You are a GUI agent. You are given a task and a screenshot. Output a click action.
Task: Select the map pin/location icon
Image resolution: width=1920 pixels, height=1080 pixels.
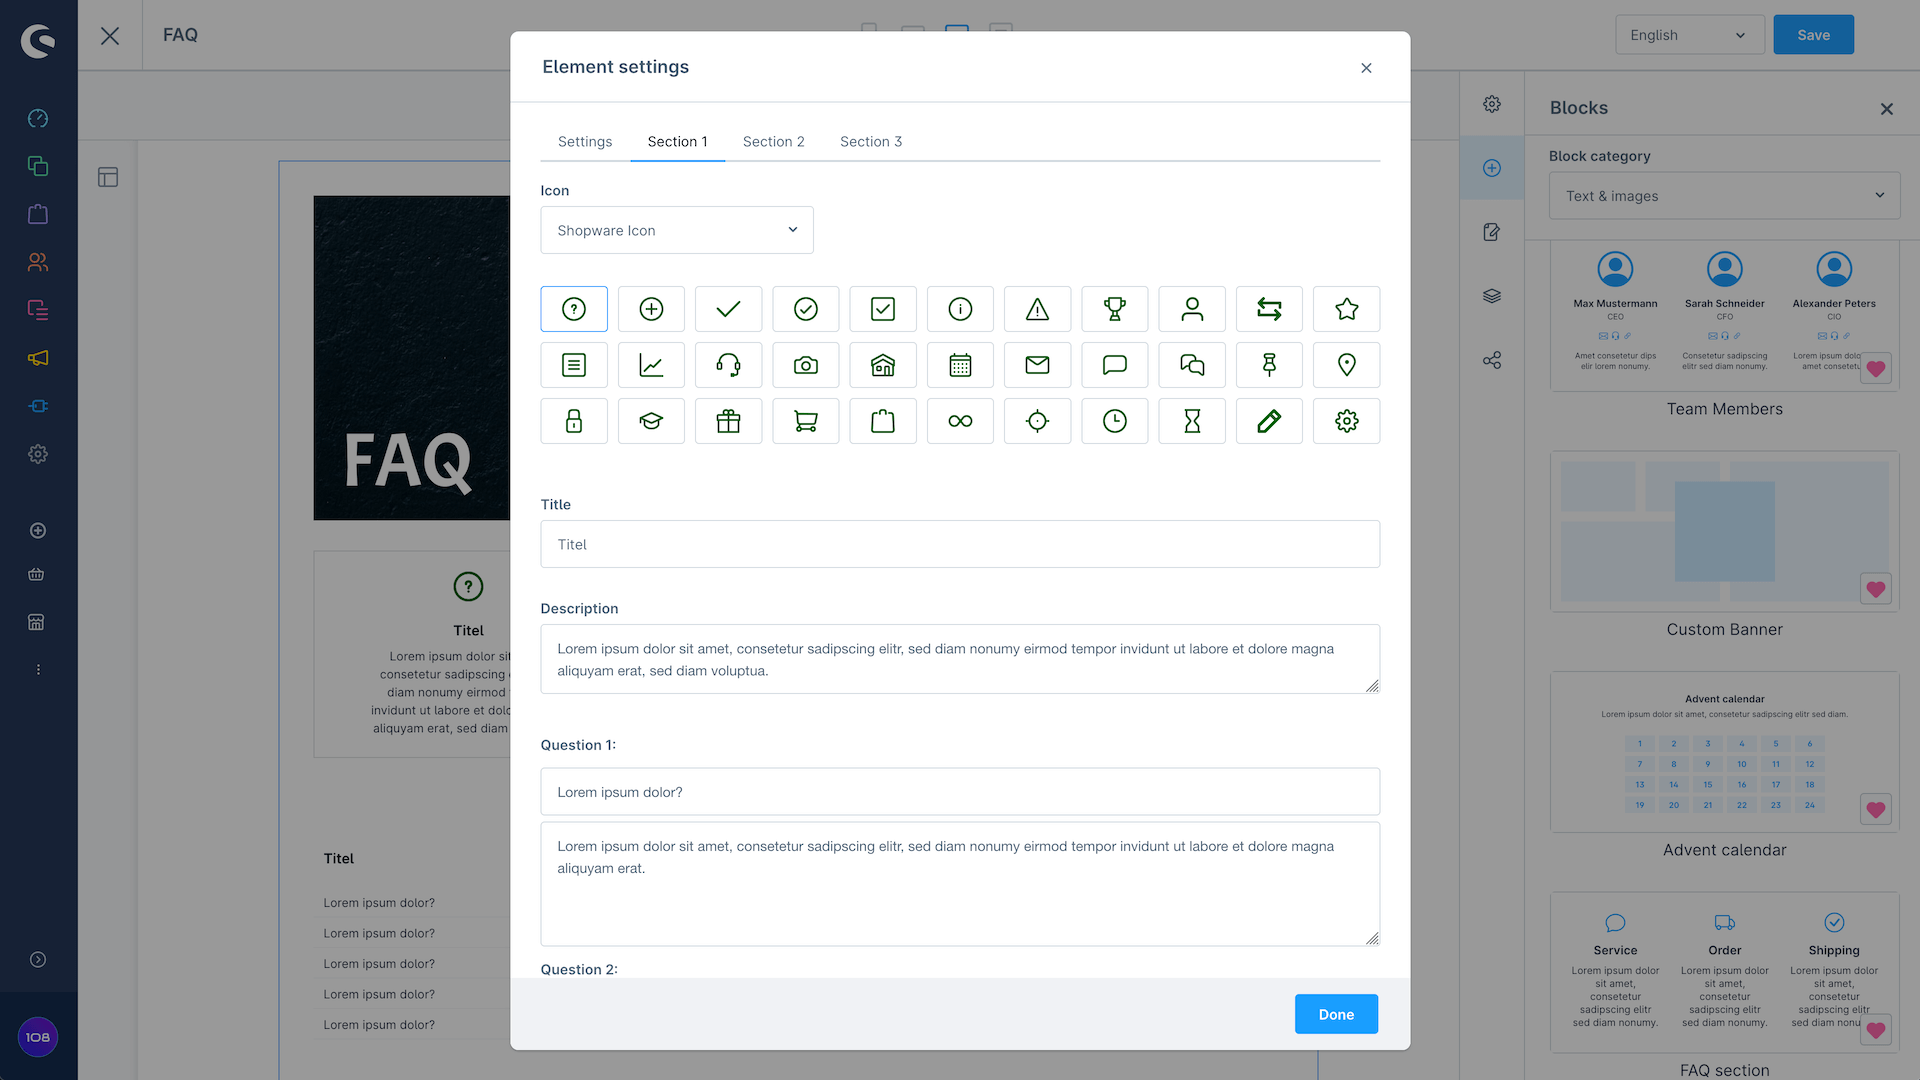tap(1346, 364)
